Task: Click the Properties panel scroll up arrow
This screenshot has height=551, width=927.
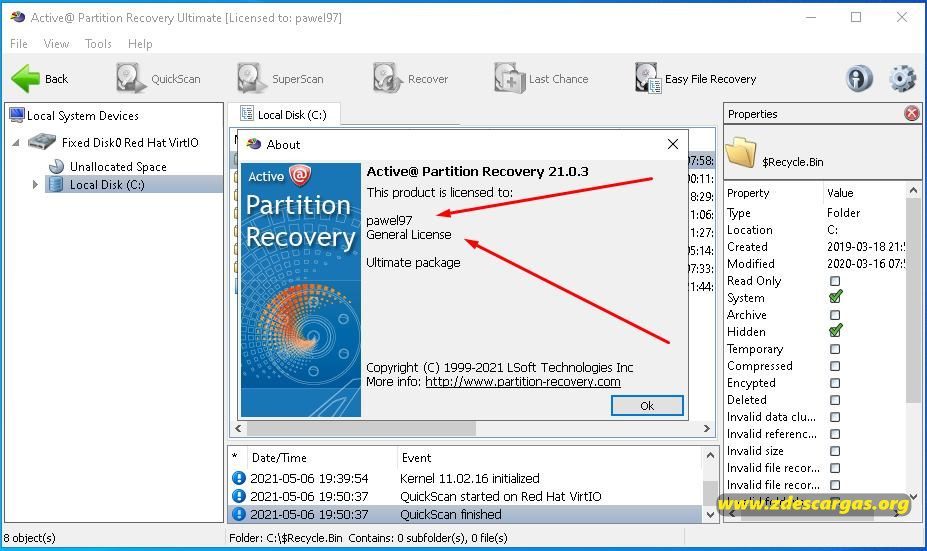Action: pyautogui.click(x=913, y=190)
